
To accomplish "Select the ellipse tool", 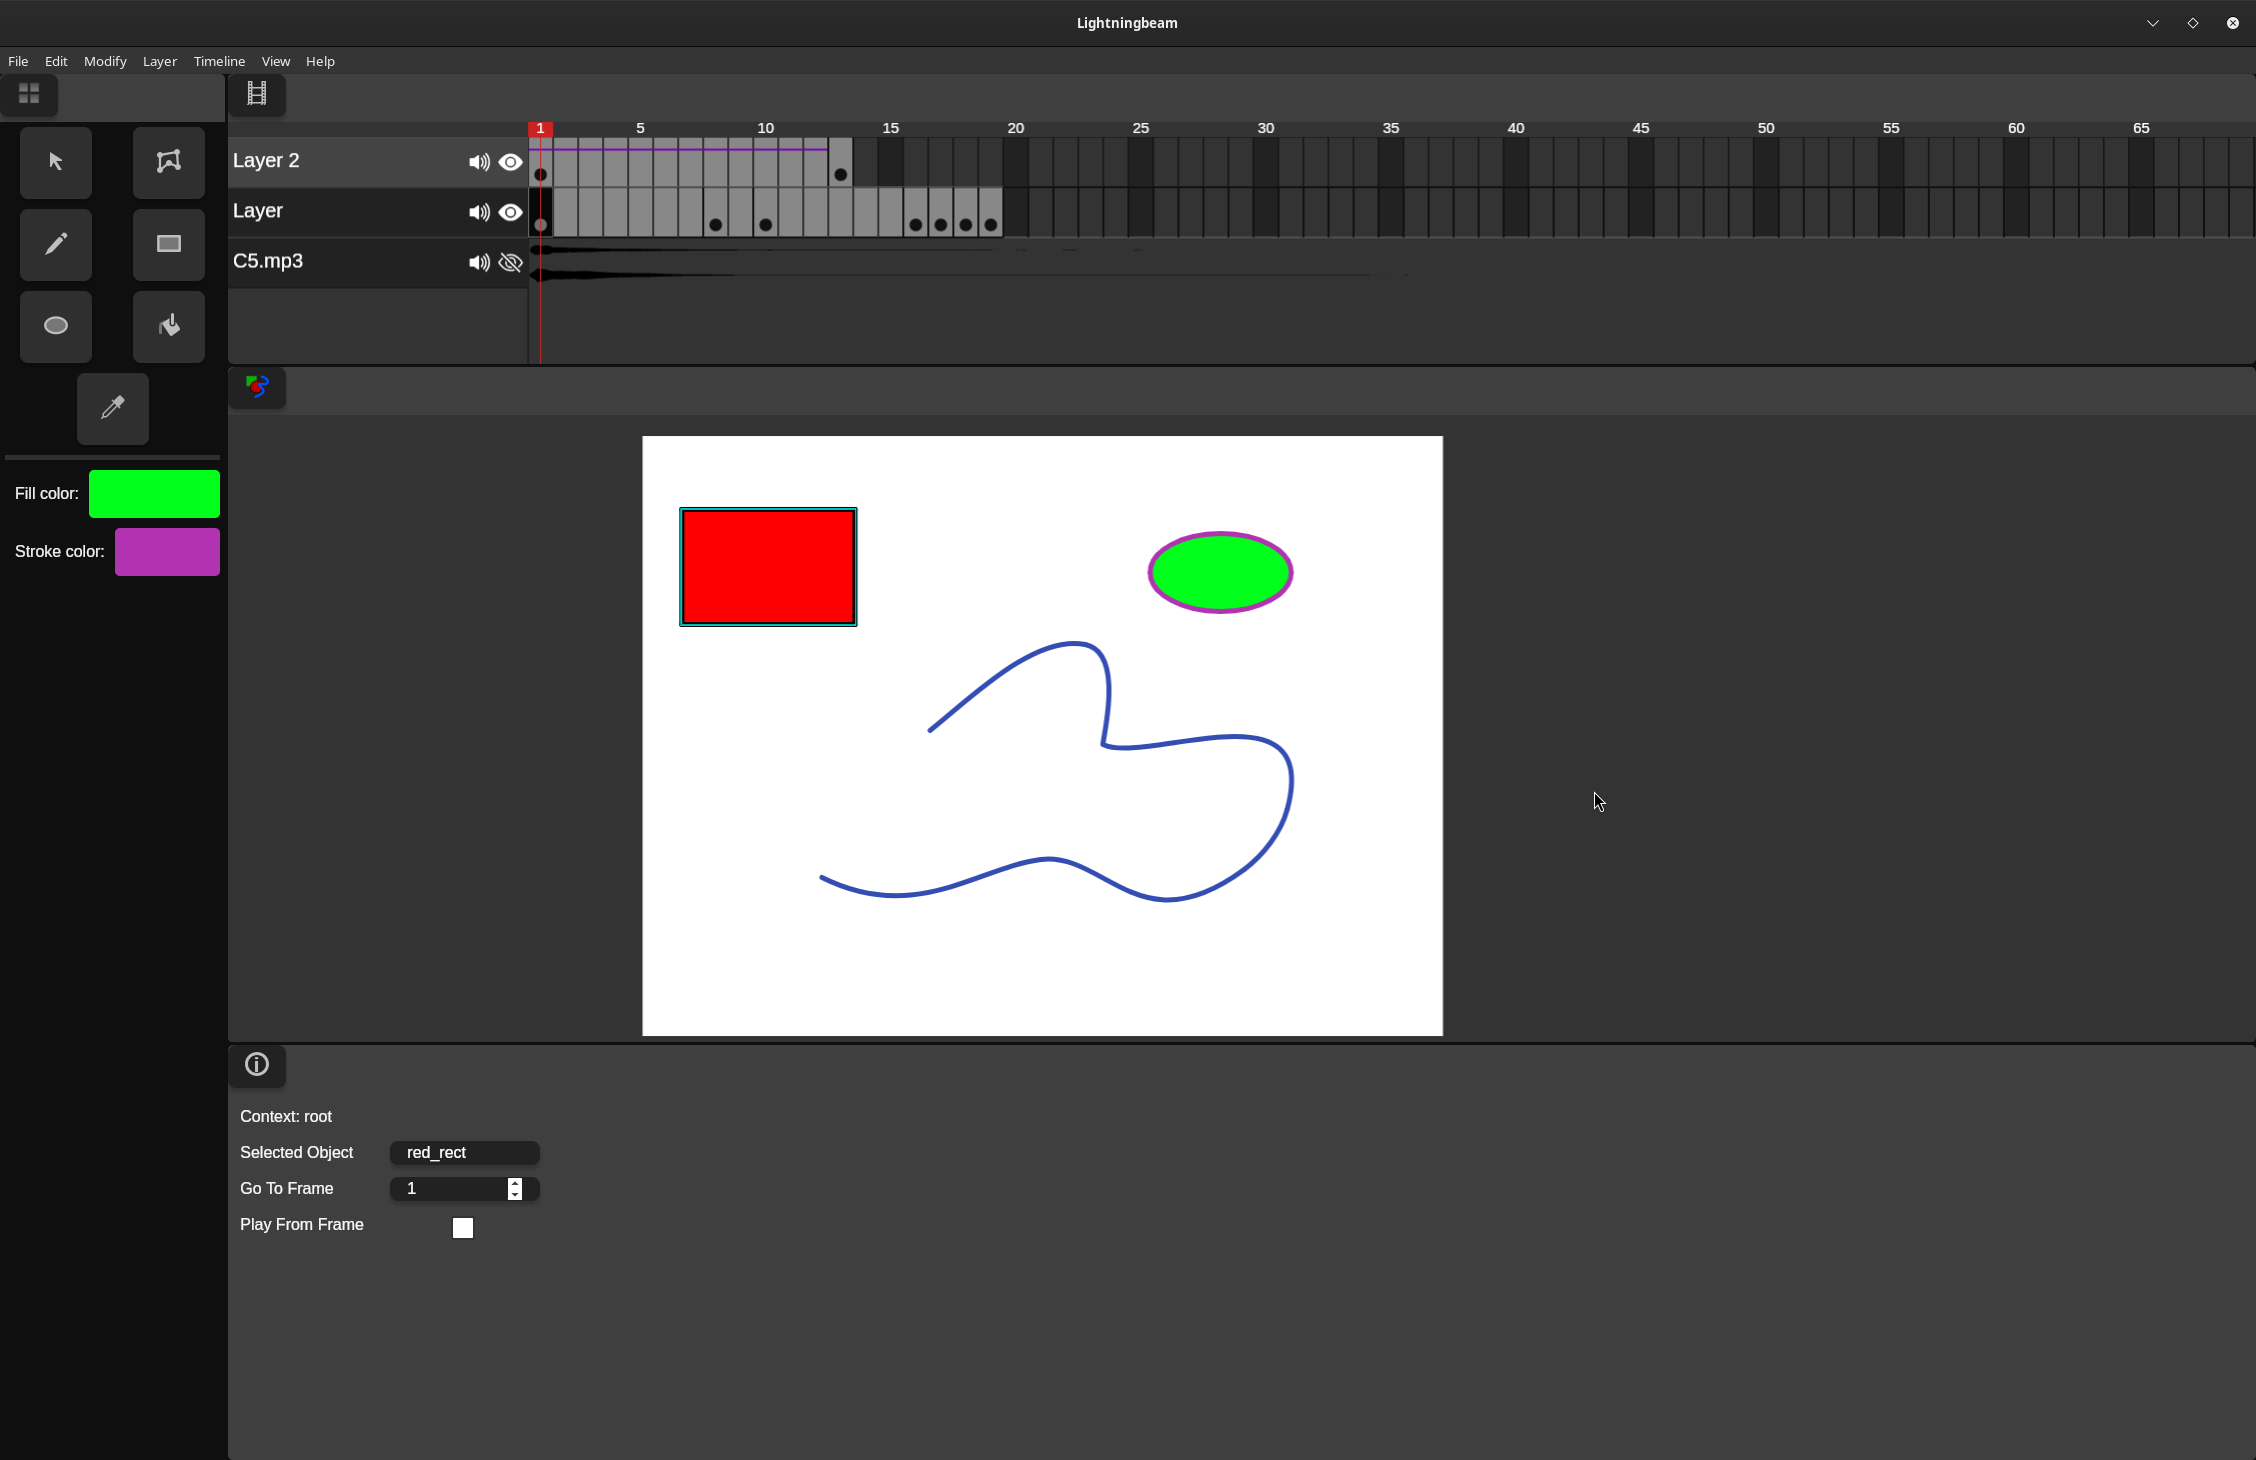I will point(55,326).
